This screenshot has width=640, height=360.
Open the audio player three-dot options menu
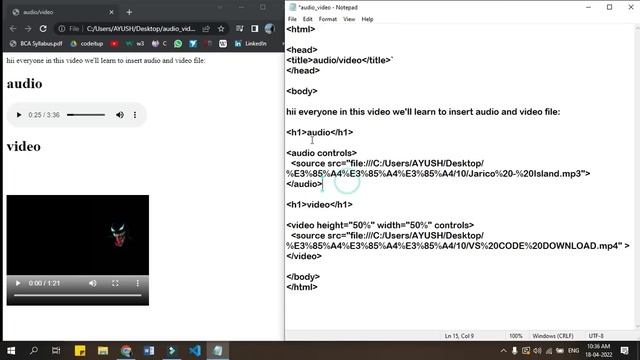click(135, 115)
